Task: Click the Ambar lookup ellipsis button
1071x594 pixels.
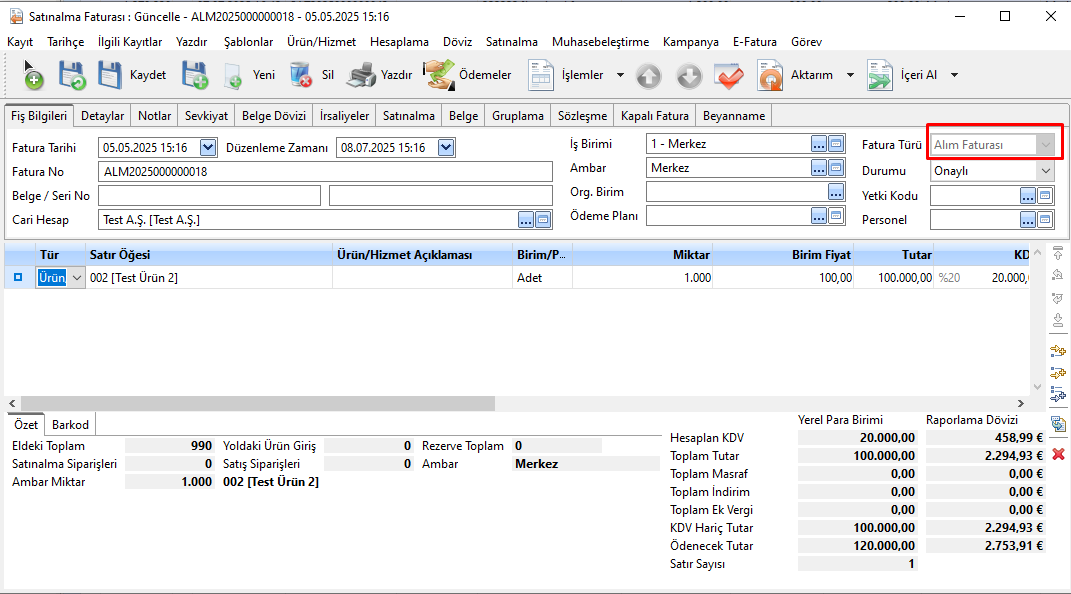Action: (x=819, y=168)
